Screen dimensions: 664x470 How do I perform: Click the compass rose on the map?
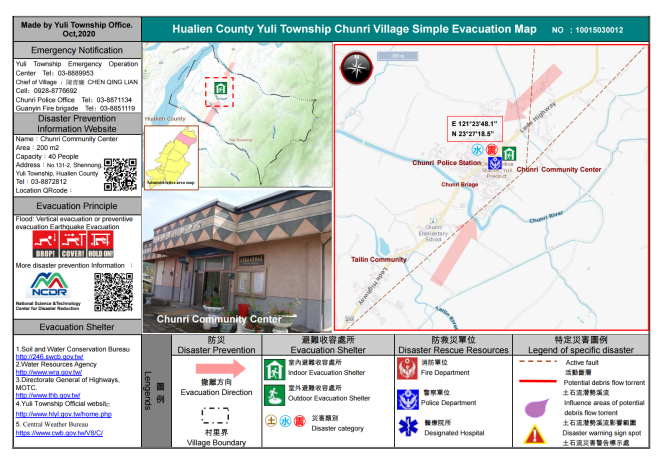point(355,66)
